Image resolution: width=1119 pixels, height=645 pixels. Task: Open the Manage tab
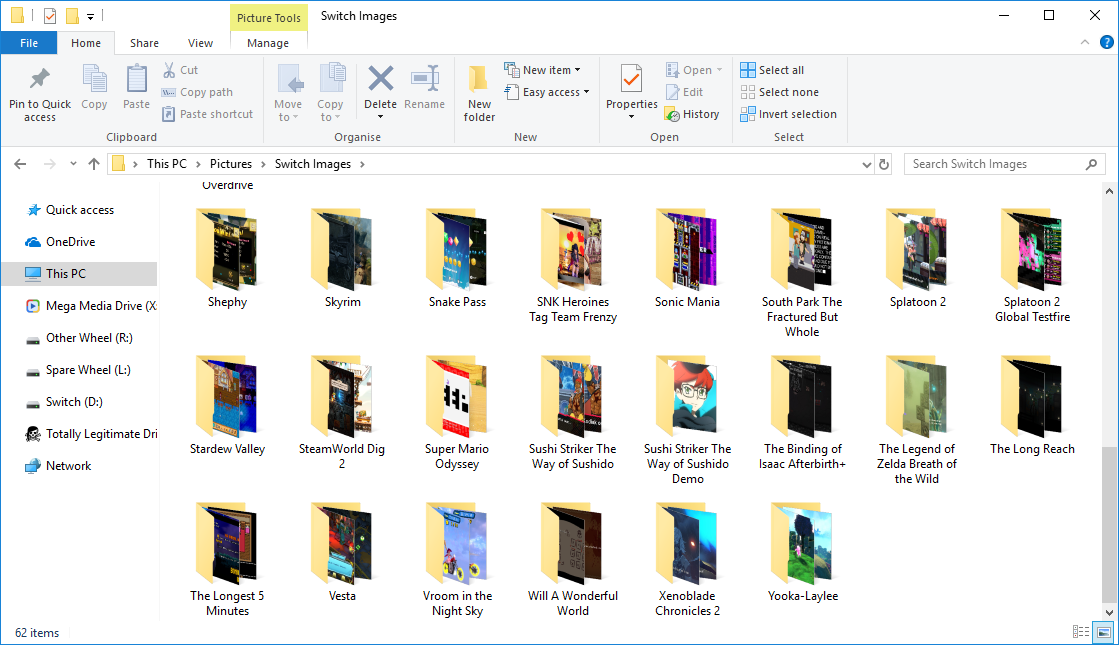coord(268,43)
